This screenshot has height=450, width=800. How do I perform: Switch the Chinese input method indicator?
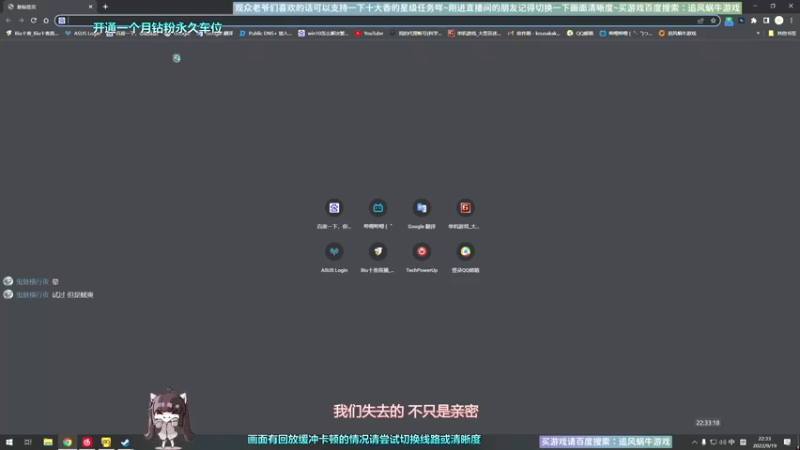(x=732, y=442)
